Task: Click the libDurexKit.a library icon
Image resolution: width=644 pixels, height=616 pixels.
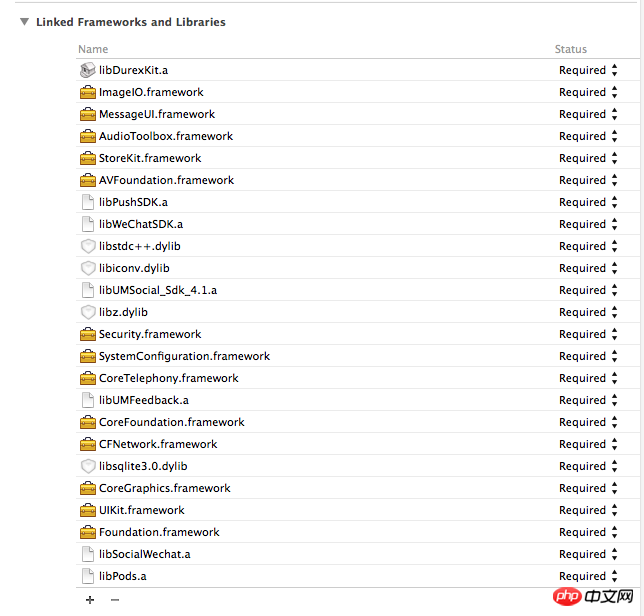Action: 87,70
